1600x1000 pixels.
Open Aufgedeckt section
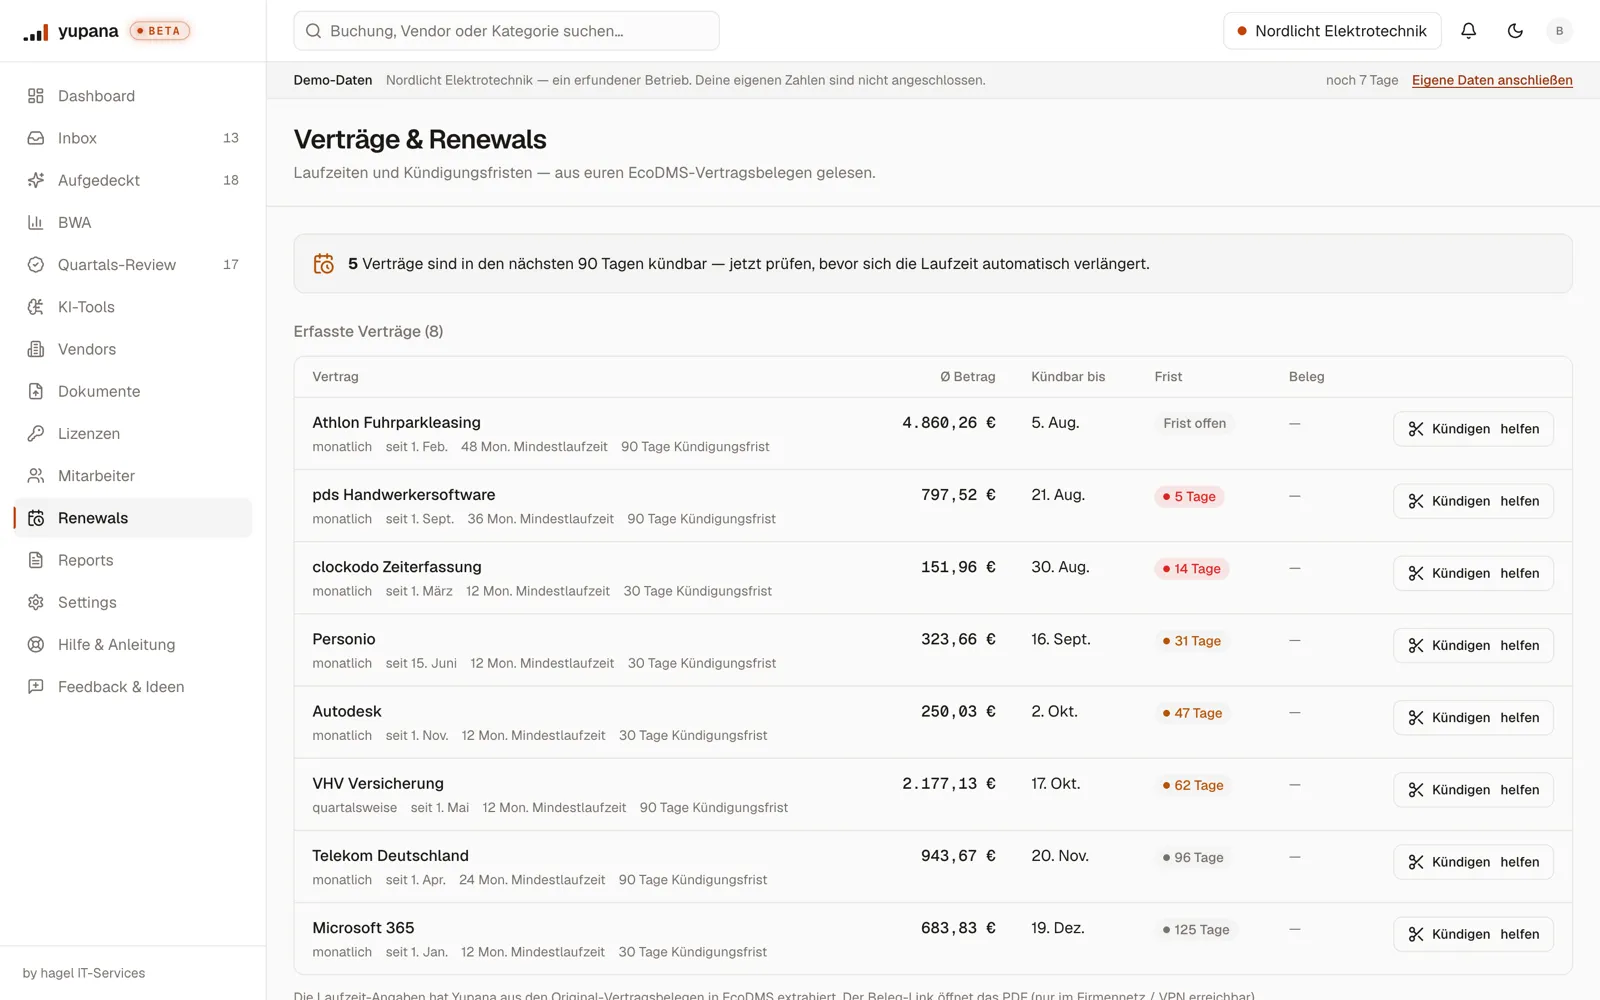tap(133, 180)
